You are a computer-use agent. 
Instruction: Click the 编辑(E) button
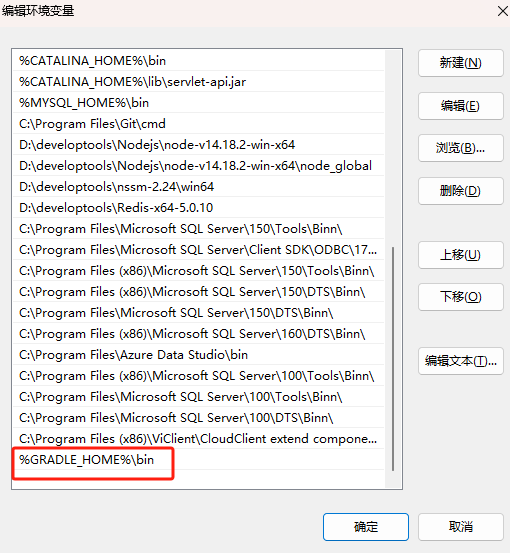(461, 106)
